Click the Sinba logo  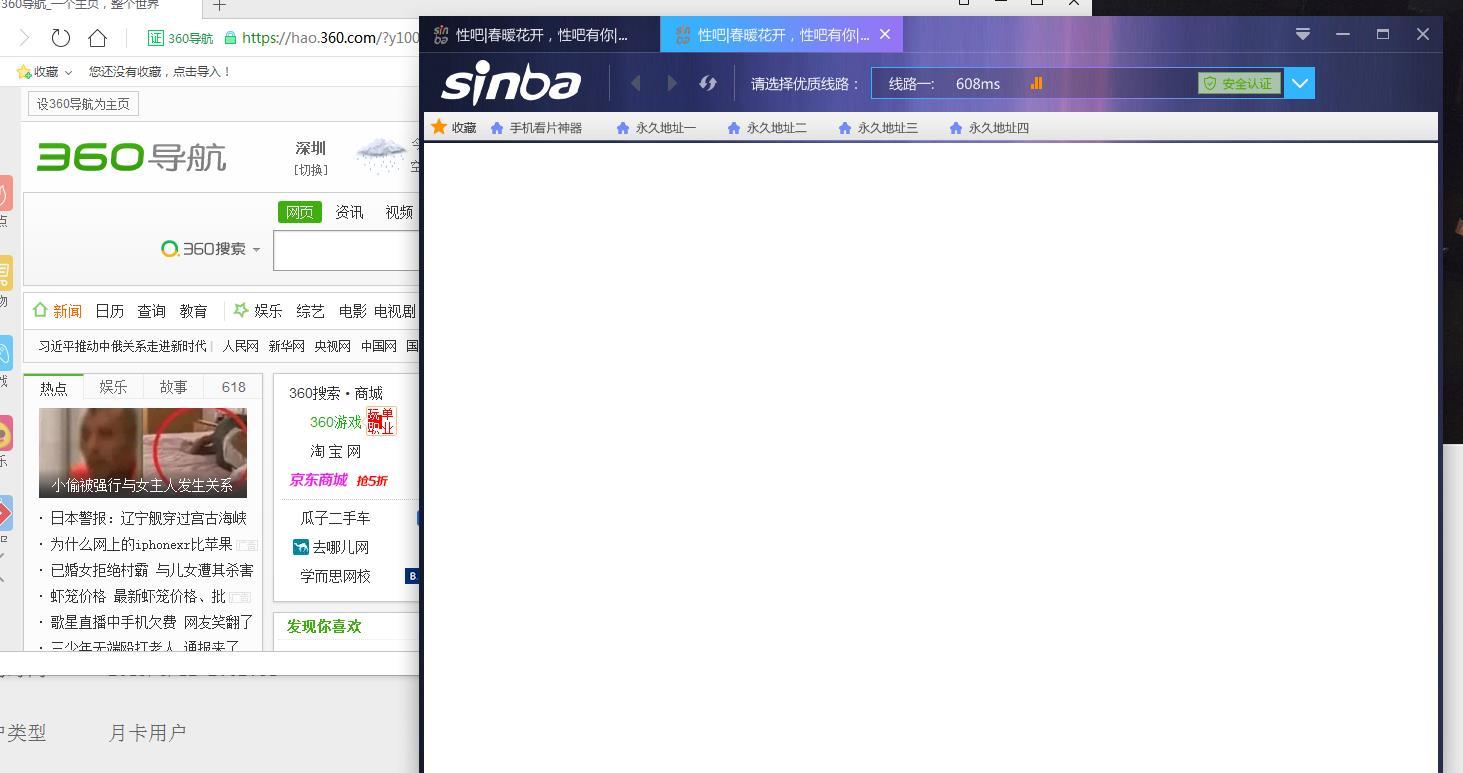coord(511,83)
